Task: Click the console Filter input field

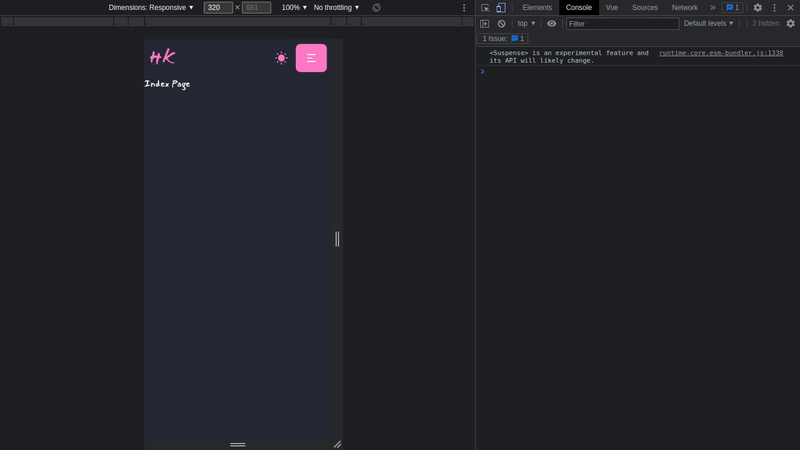Action: [x=622, y=23]
